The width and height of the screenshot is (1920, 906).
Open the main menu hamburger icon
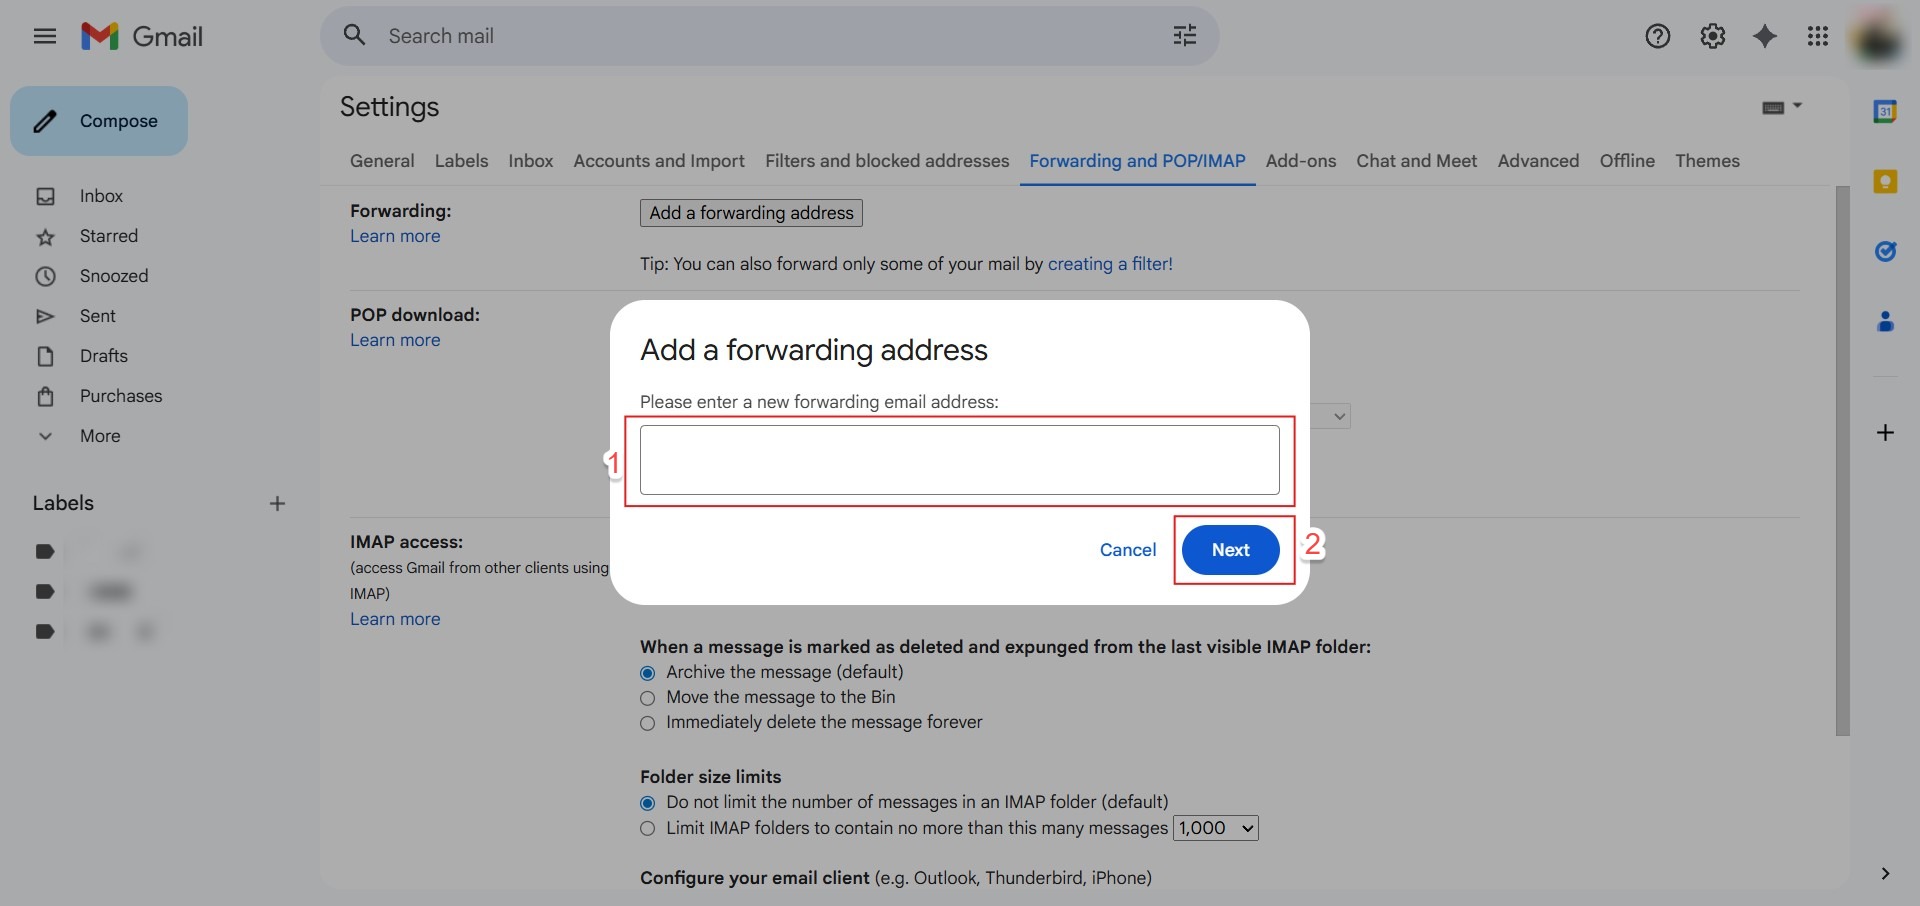pyautogui.click(x=44, y=37)
